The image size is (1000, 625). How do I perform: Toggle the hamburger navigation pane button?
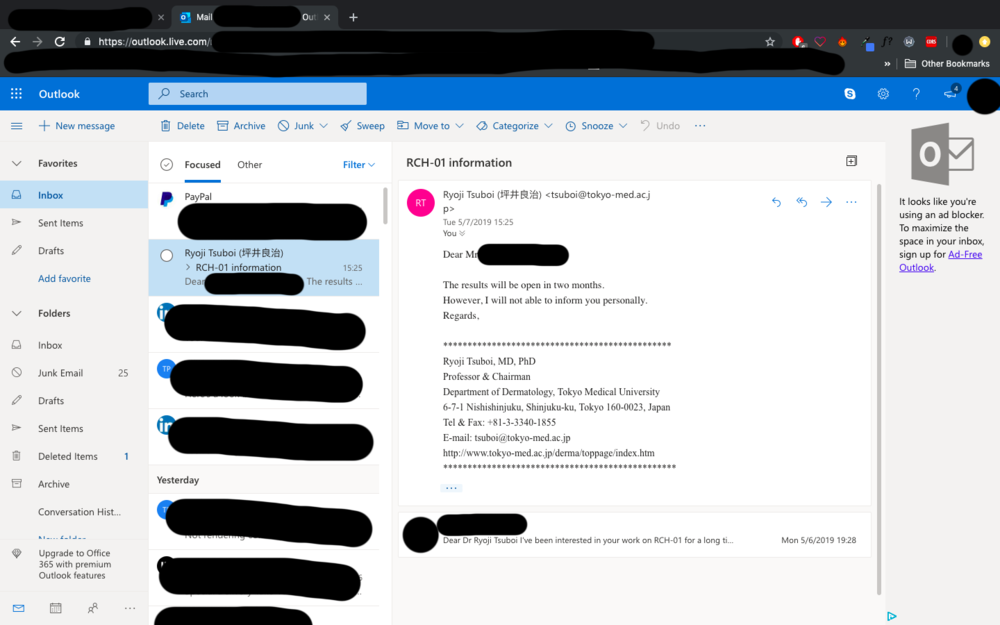(x=16, y=126)
